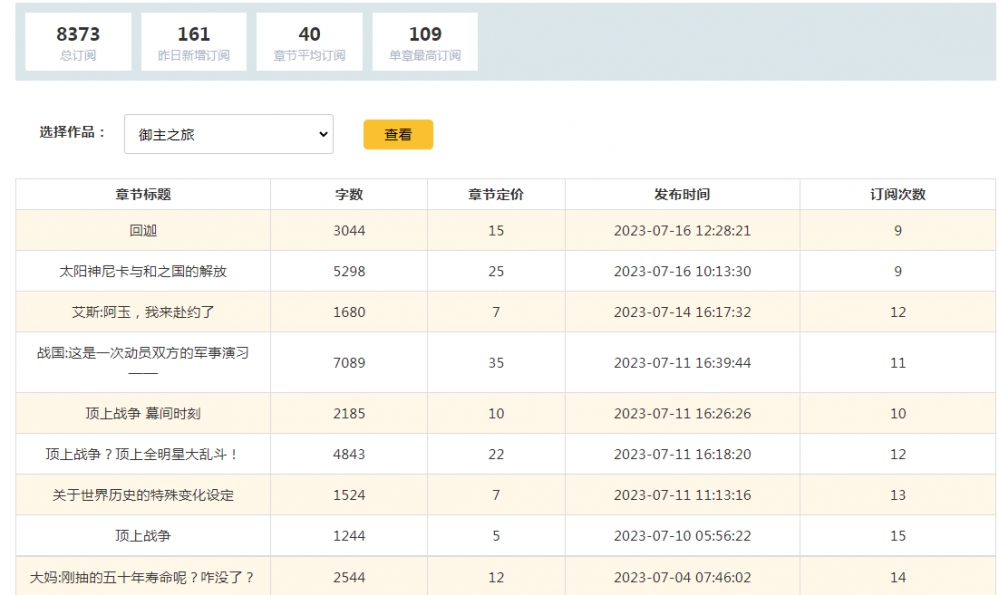Click the 订阅次数 column header

[x=897, y=194]
